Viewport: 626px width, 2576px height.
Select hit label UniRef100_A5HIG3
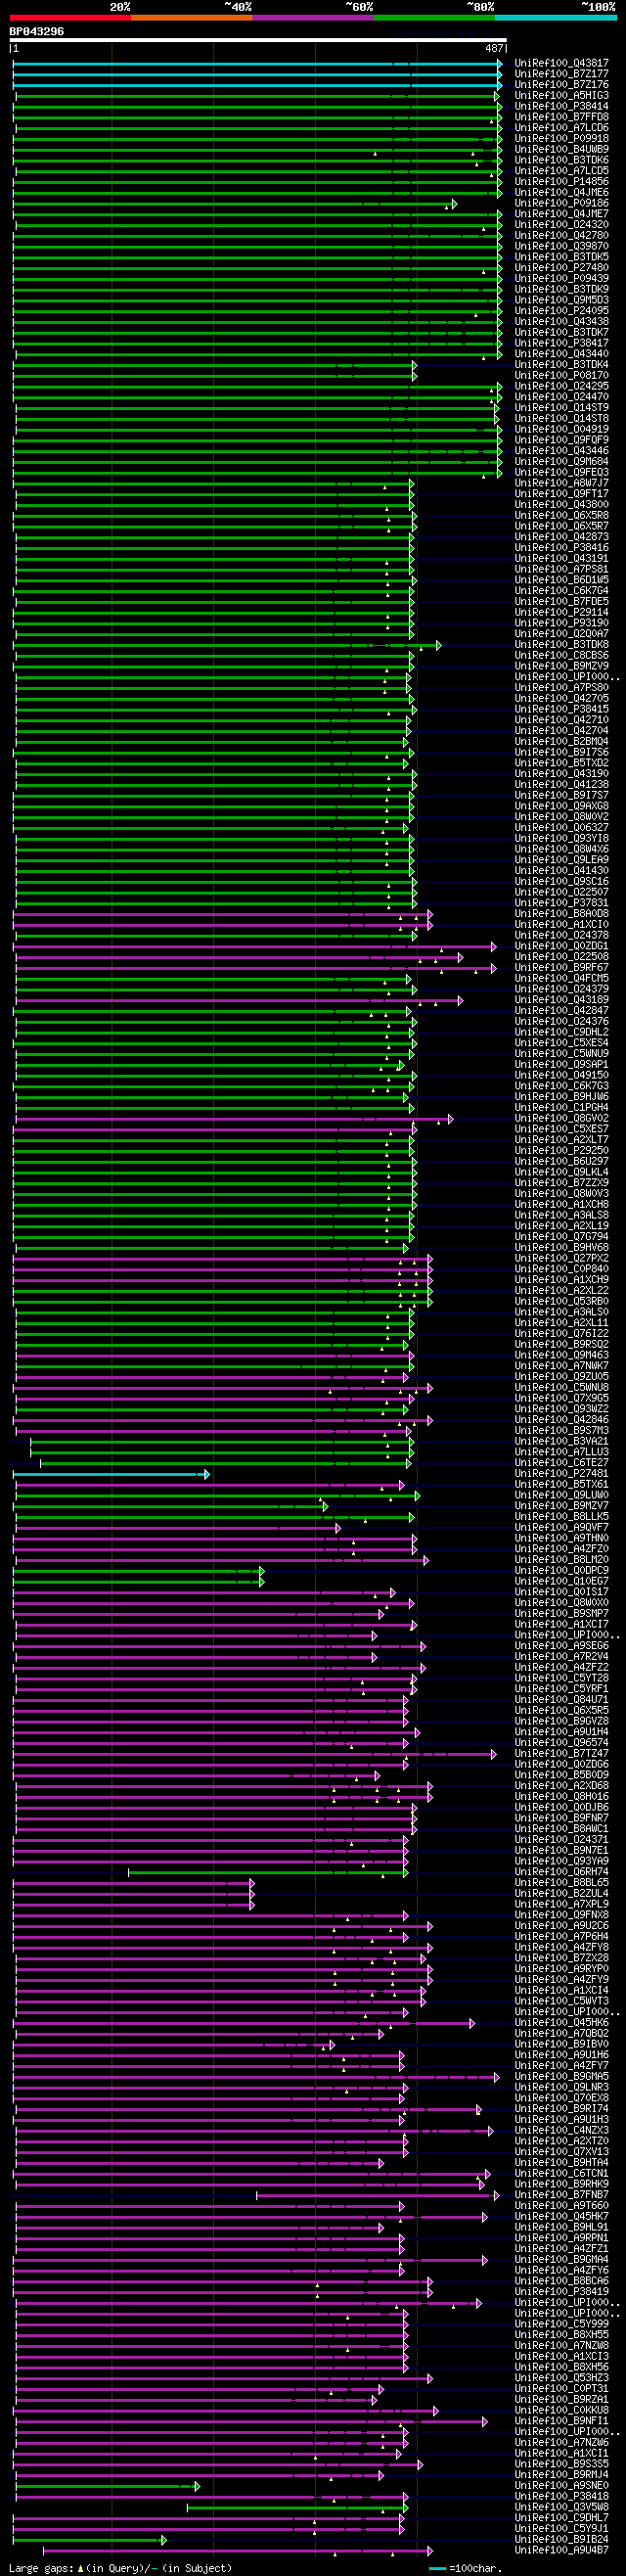pyautogui.click(x=562, y=96)
